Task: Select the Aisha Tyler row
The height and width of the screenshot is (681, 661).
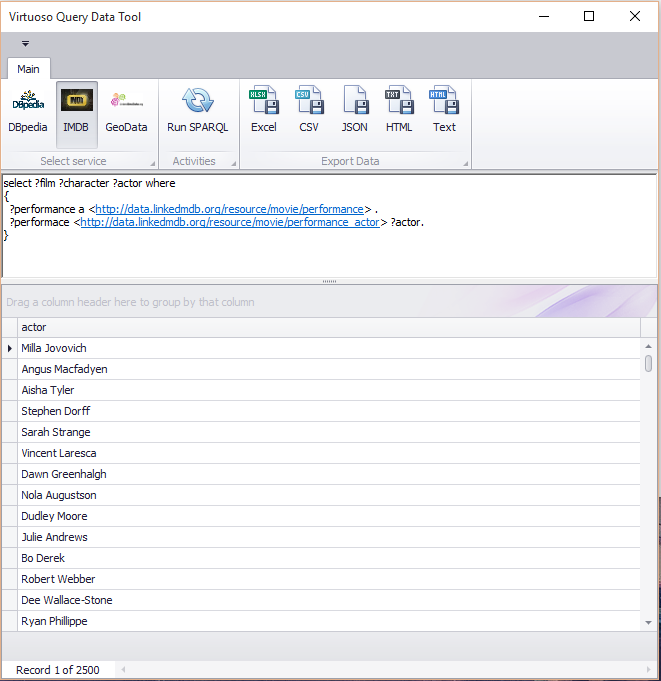Action: (329, 390)
